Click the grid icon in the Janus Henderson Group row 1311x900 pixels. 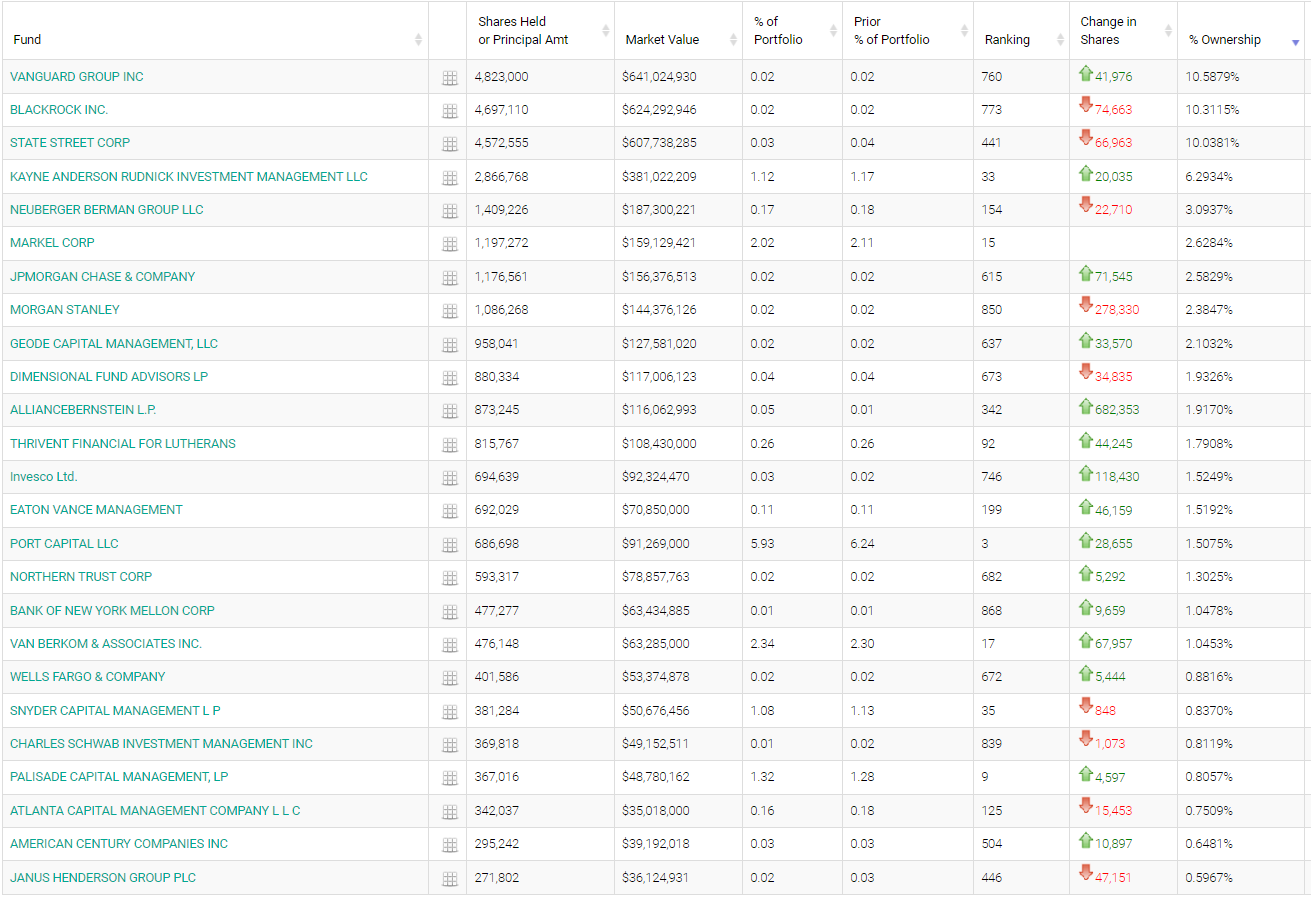point(450,879)
